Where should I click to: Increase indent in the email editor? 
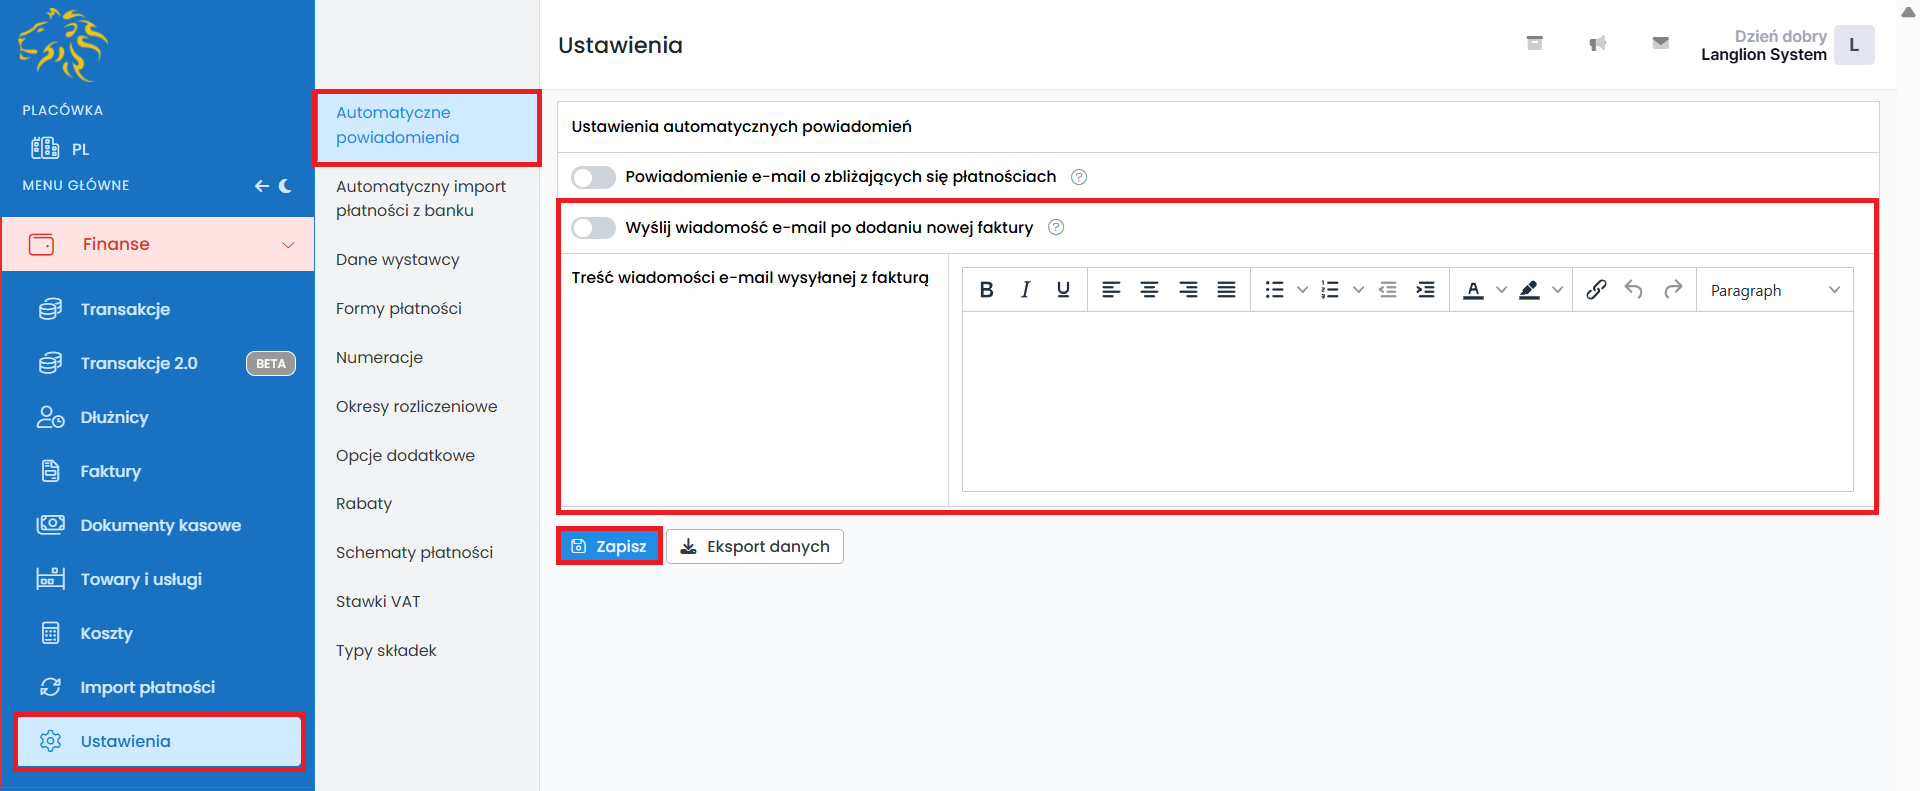pos(1426,290)
